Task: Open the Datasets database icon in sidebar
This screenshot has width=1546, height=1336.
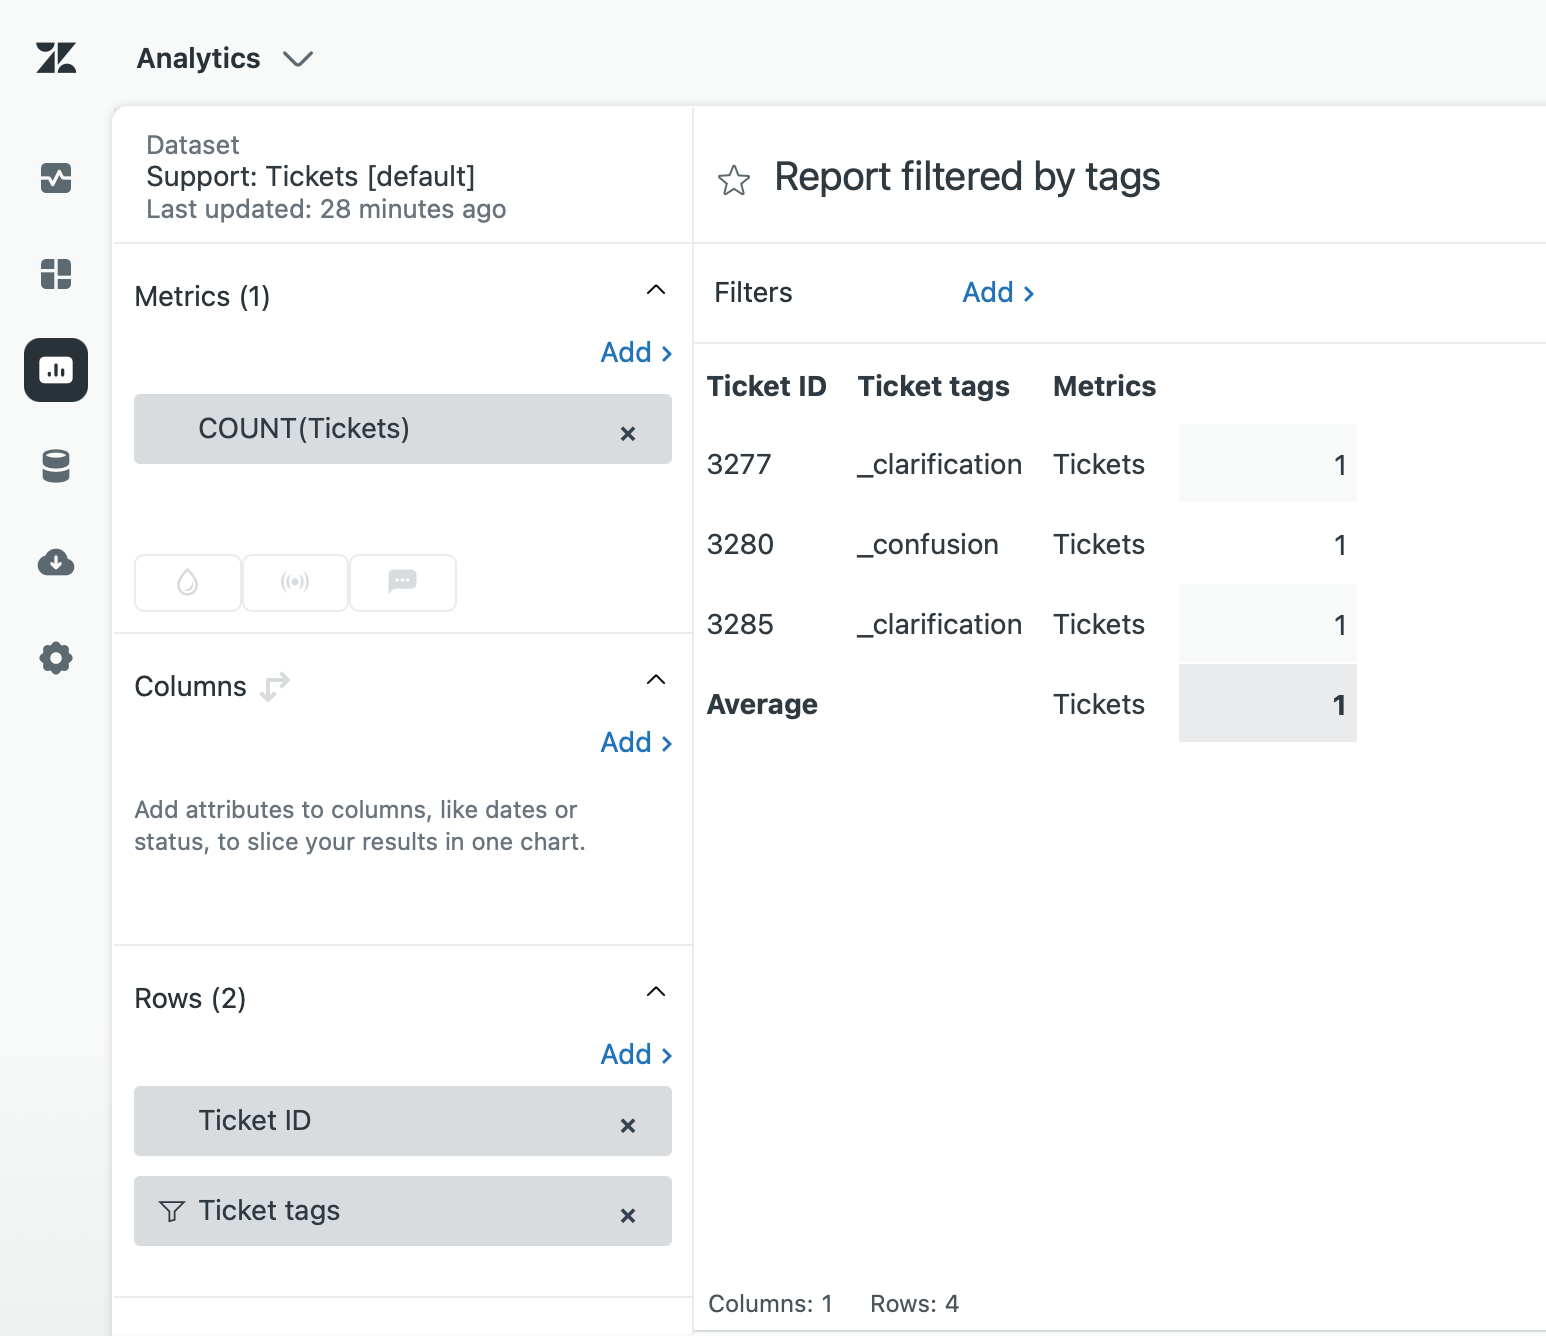Action: click(x=56, y=466)
